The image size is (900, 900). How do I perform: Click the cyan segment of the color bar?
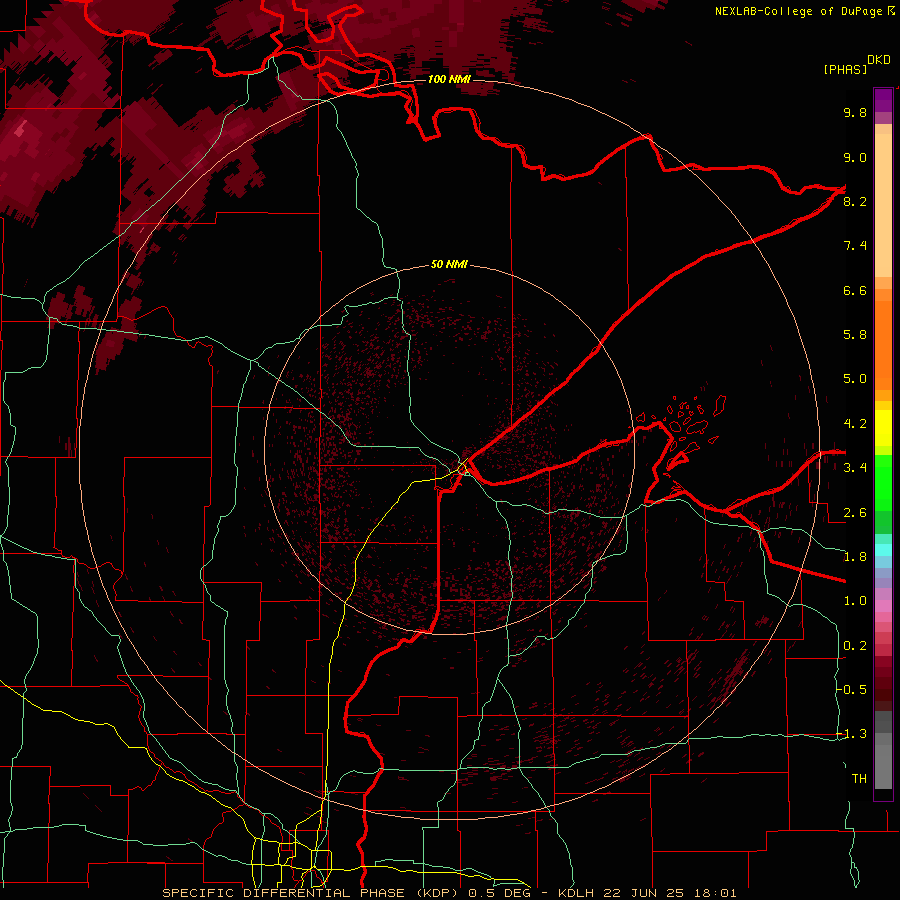[x=883, y=549]
